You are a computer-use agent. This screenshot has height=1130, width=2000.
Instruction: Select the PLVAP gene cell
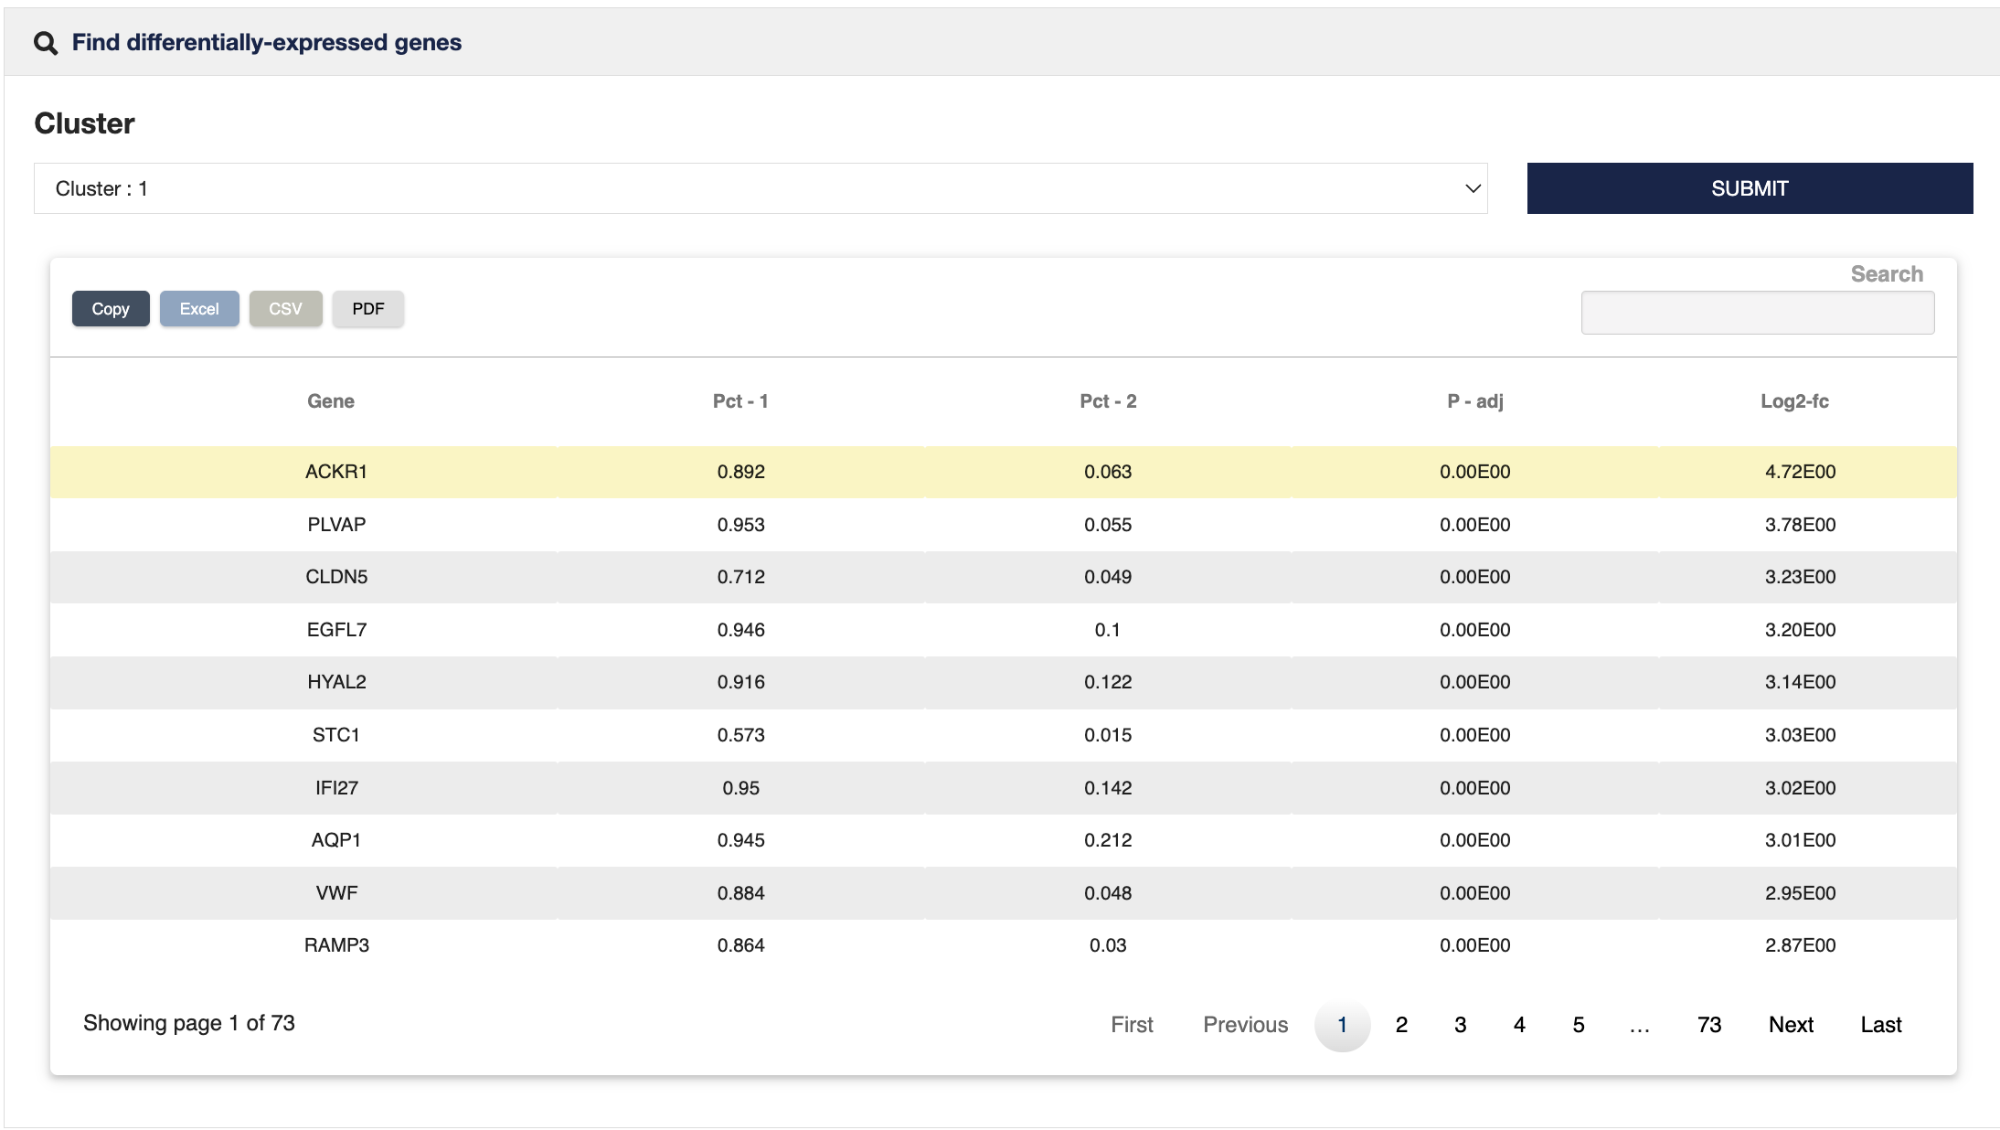(336, 525)
